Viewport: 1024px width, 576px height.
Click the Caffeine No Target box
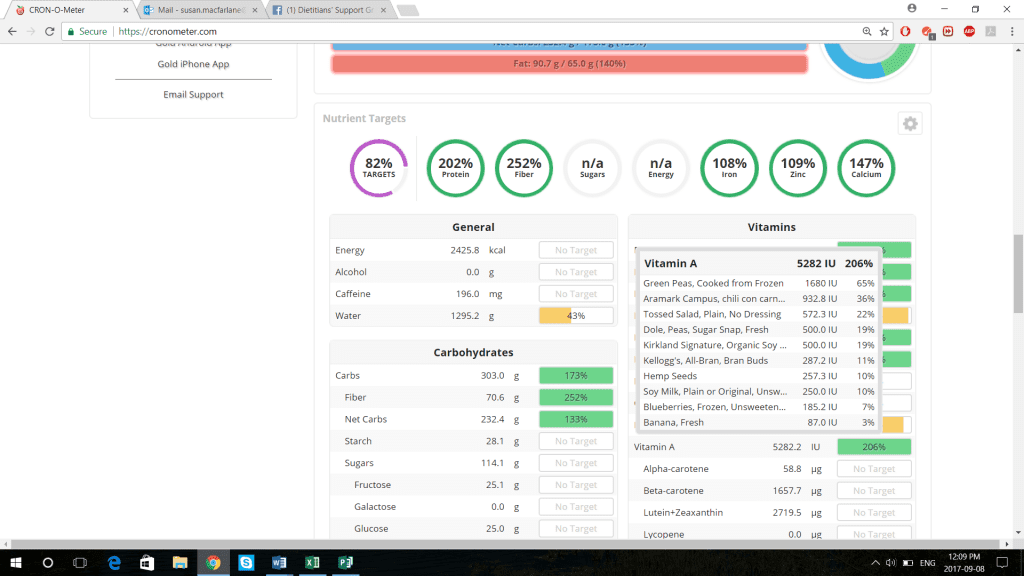pyautogui.click(x=576, y=294)
